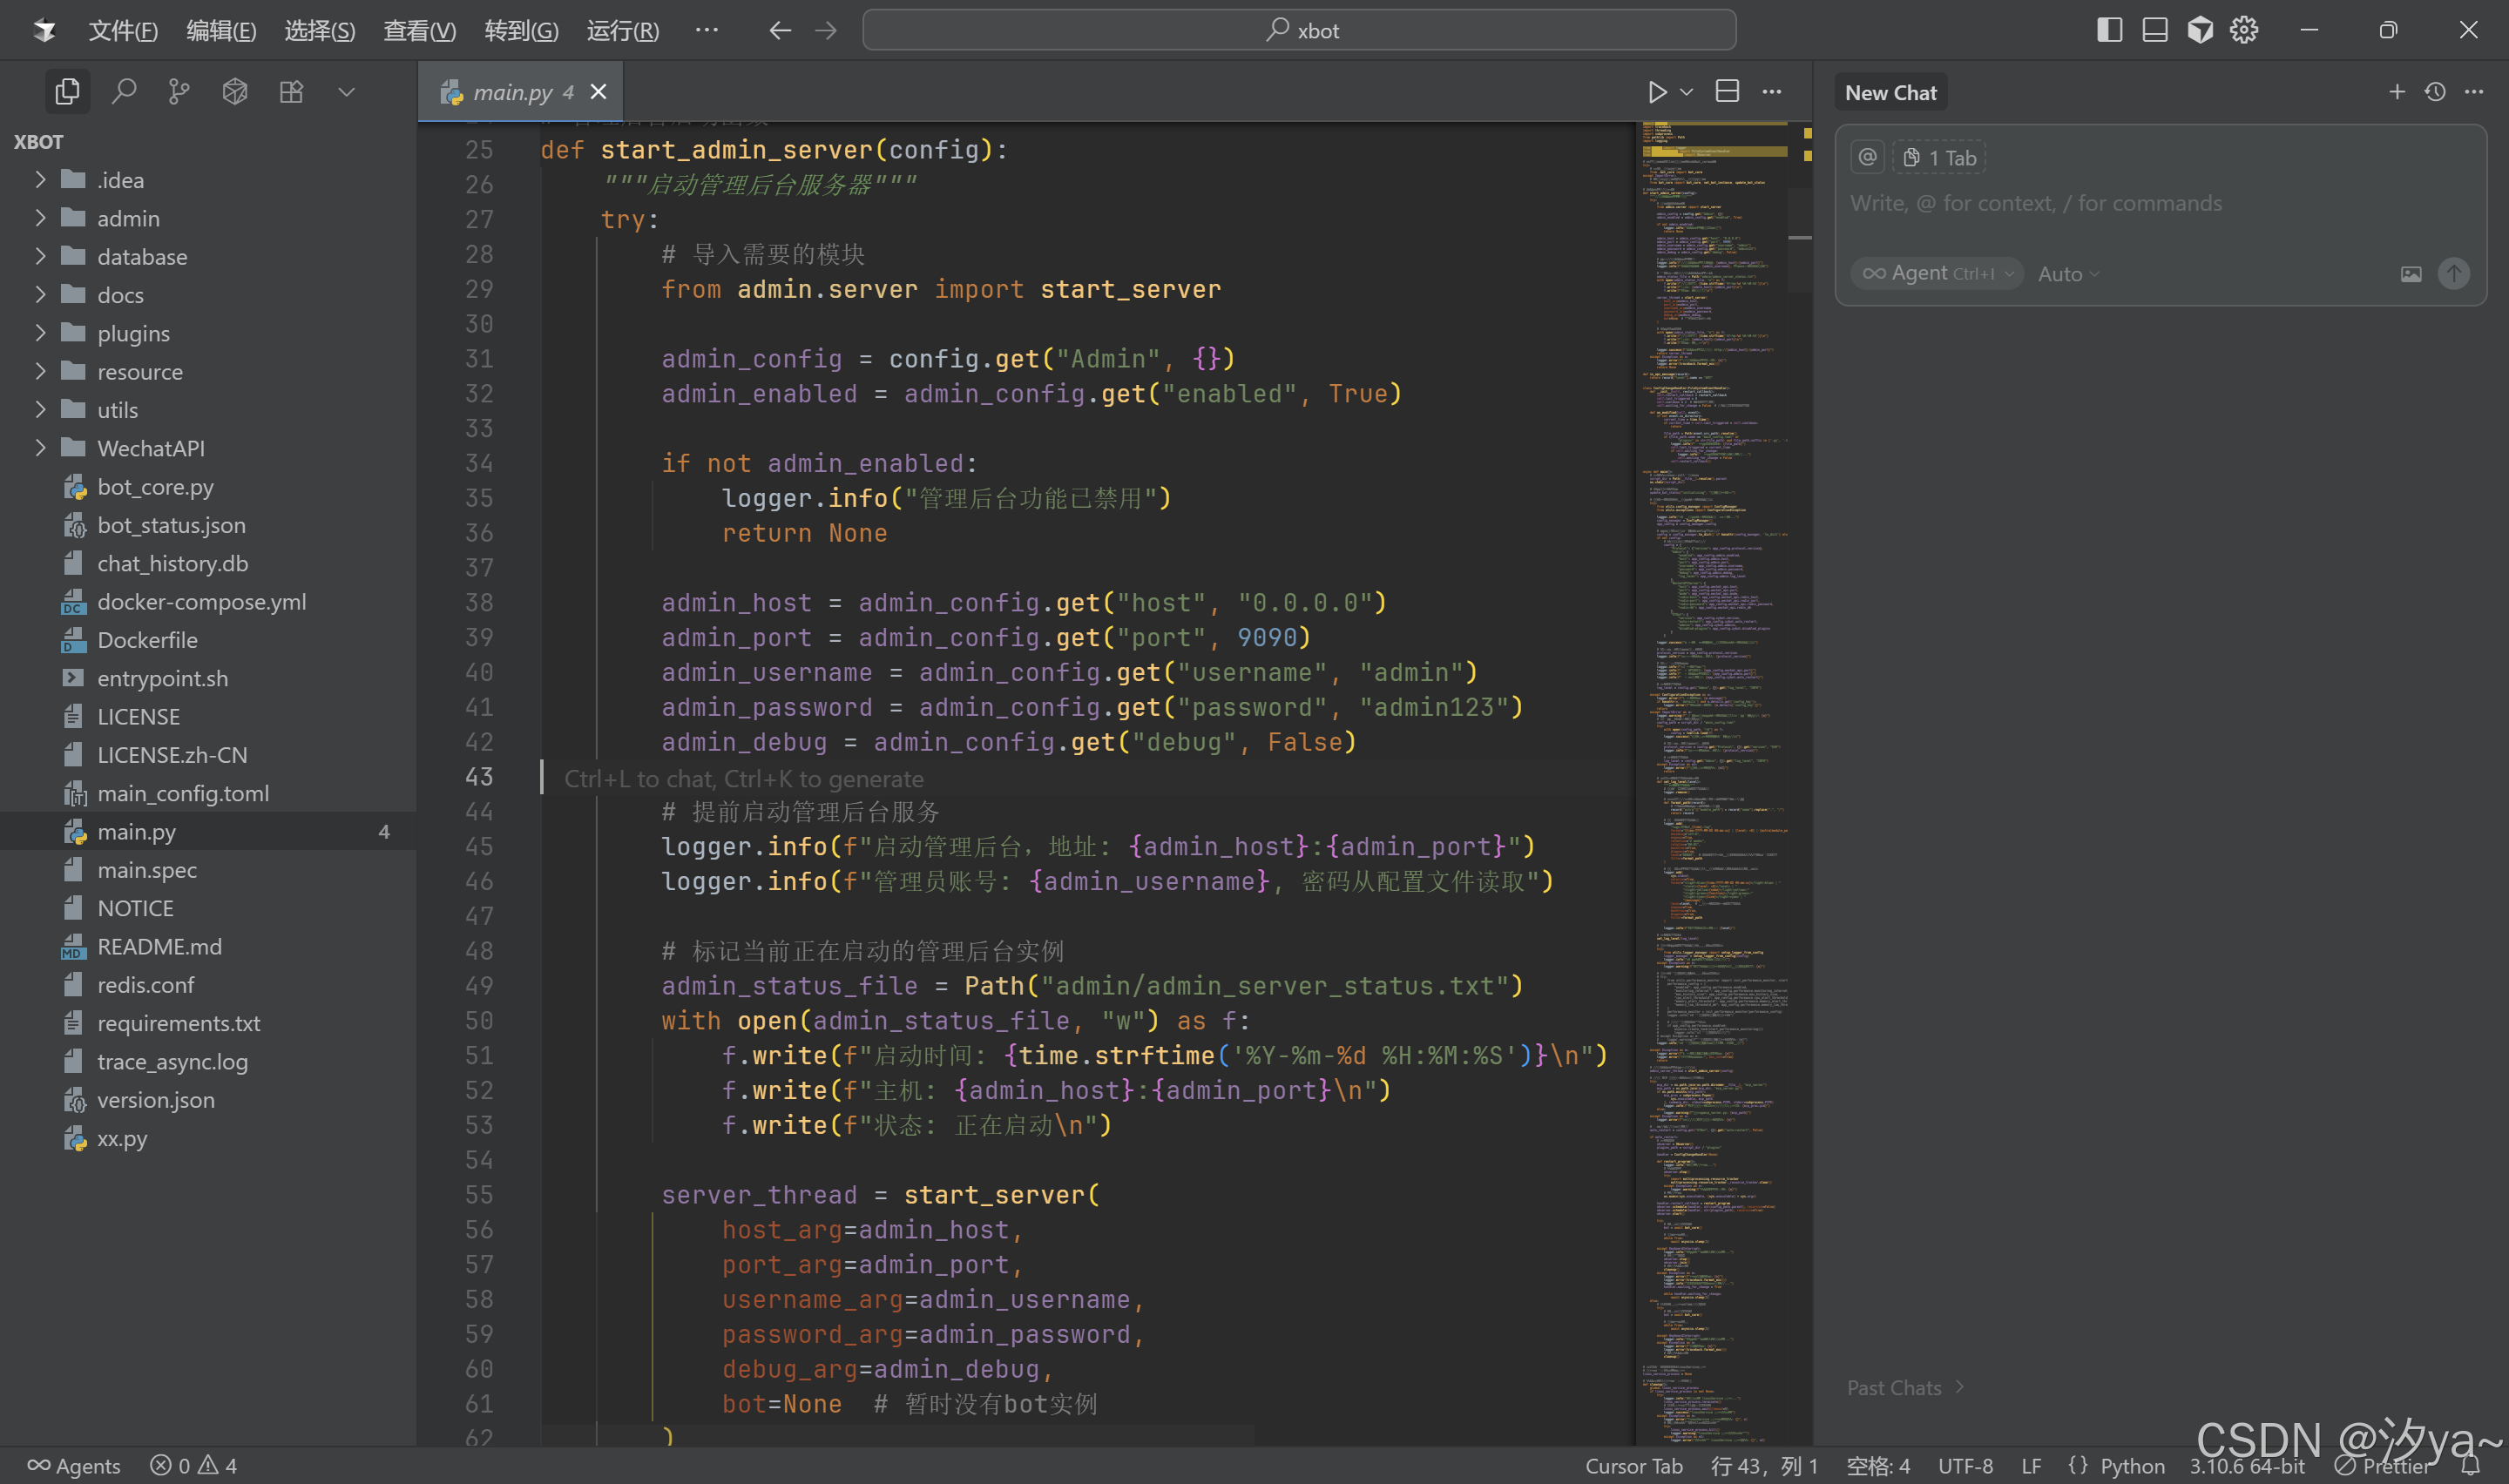Screen dimensions: 2509x1484
Task: Click the xbot command search box
Action: click(x=1299, y=30)
